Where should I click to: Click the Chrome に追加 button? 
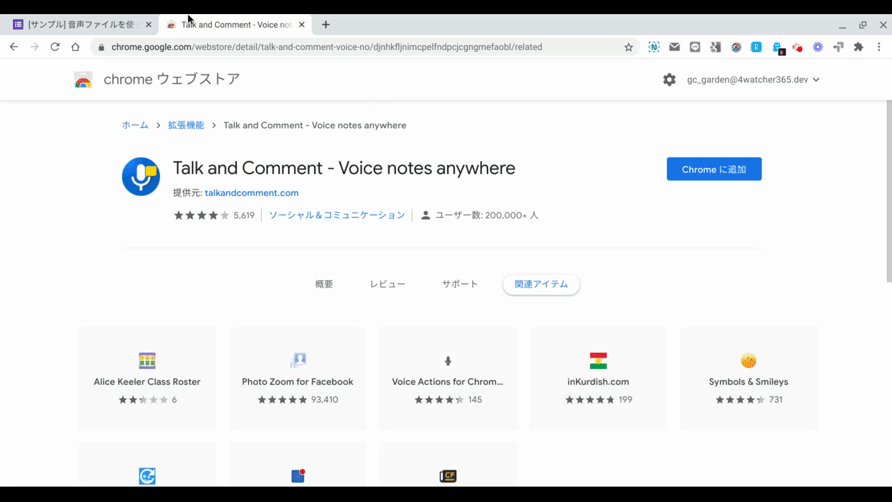714,169
